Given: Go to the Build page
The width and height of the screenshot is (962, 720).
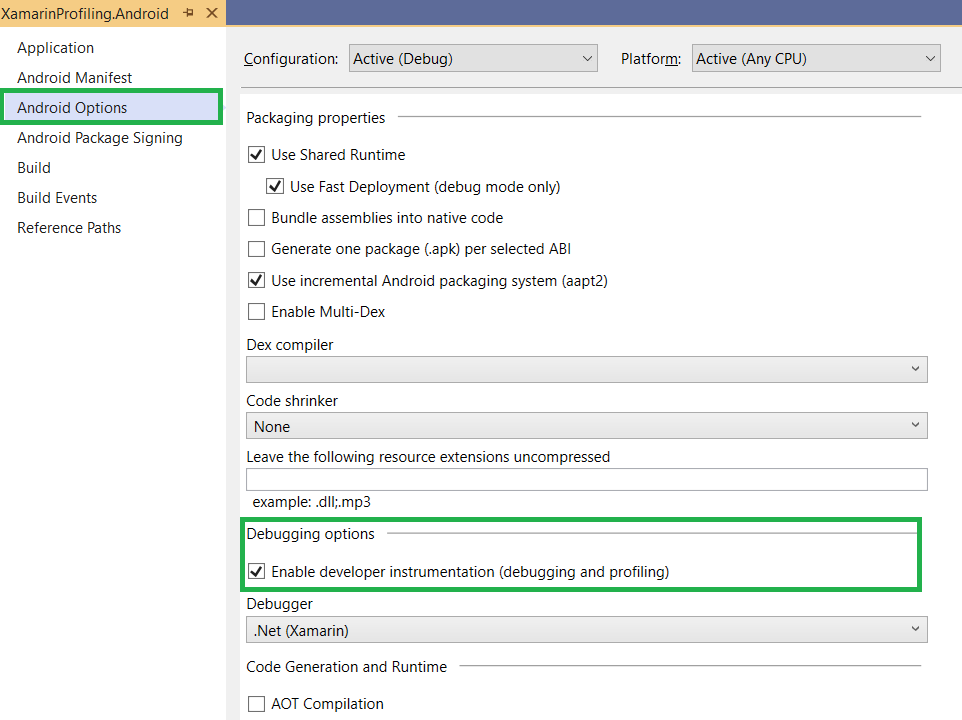Looking at the screenshot, I should pos(34,168).
